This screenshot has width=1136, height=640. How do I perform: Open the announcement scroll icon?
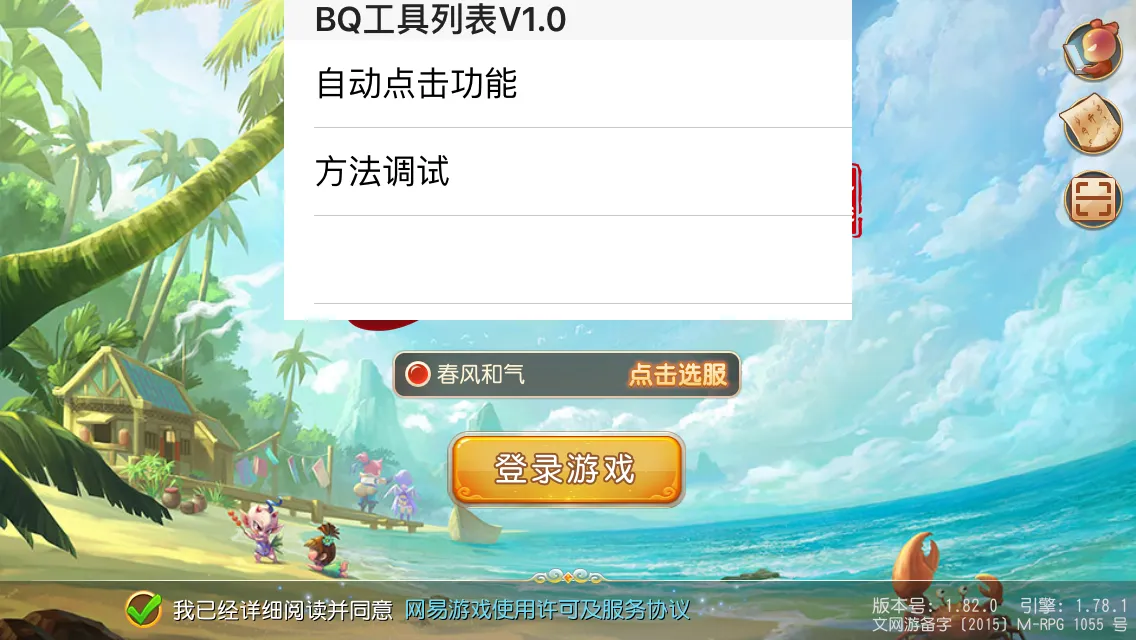click(x=1092, y=123)
